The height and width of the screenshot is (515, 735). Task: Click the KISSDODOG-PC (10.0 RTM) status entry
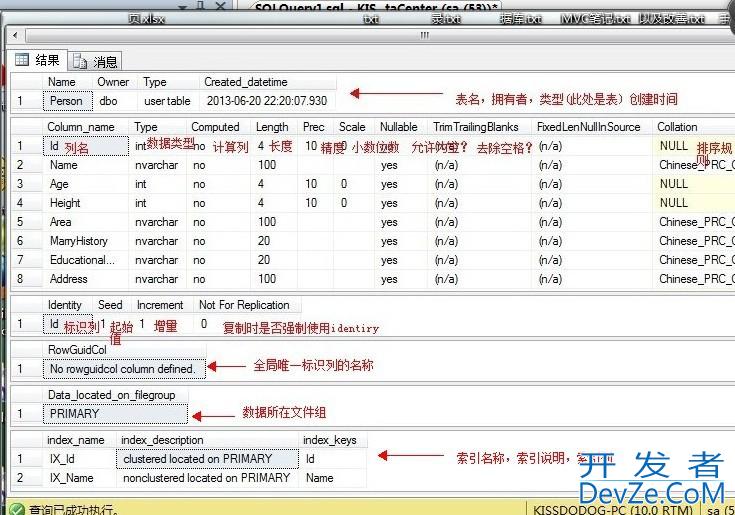(x=613, y=510)
